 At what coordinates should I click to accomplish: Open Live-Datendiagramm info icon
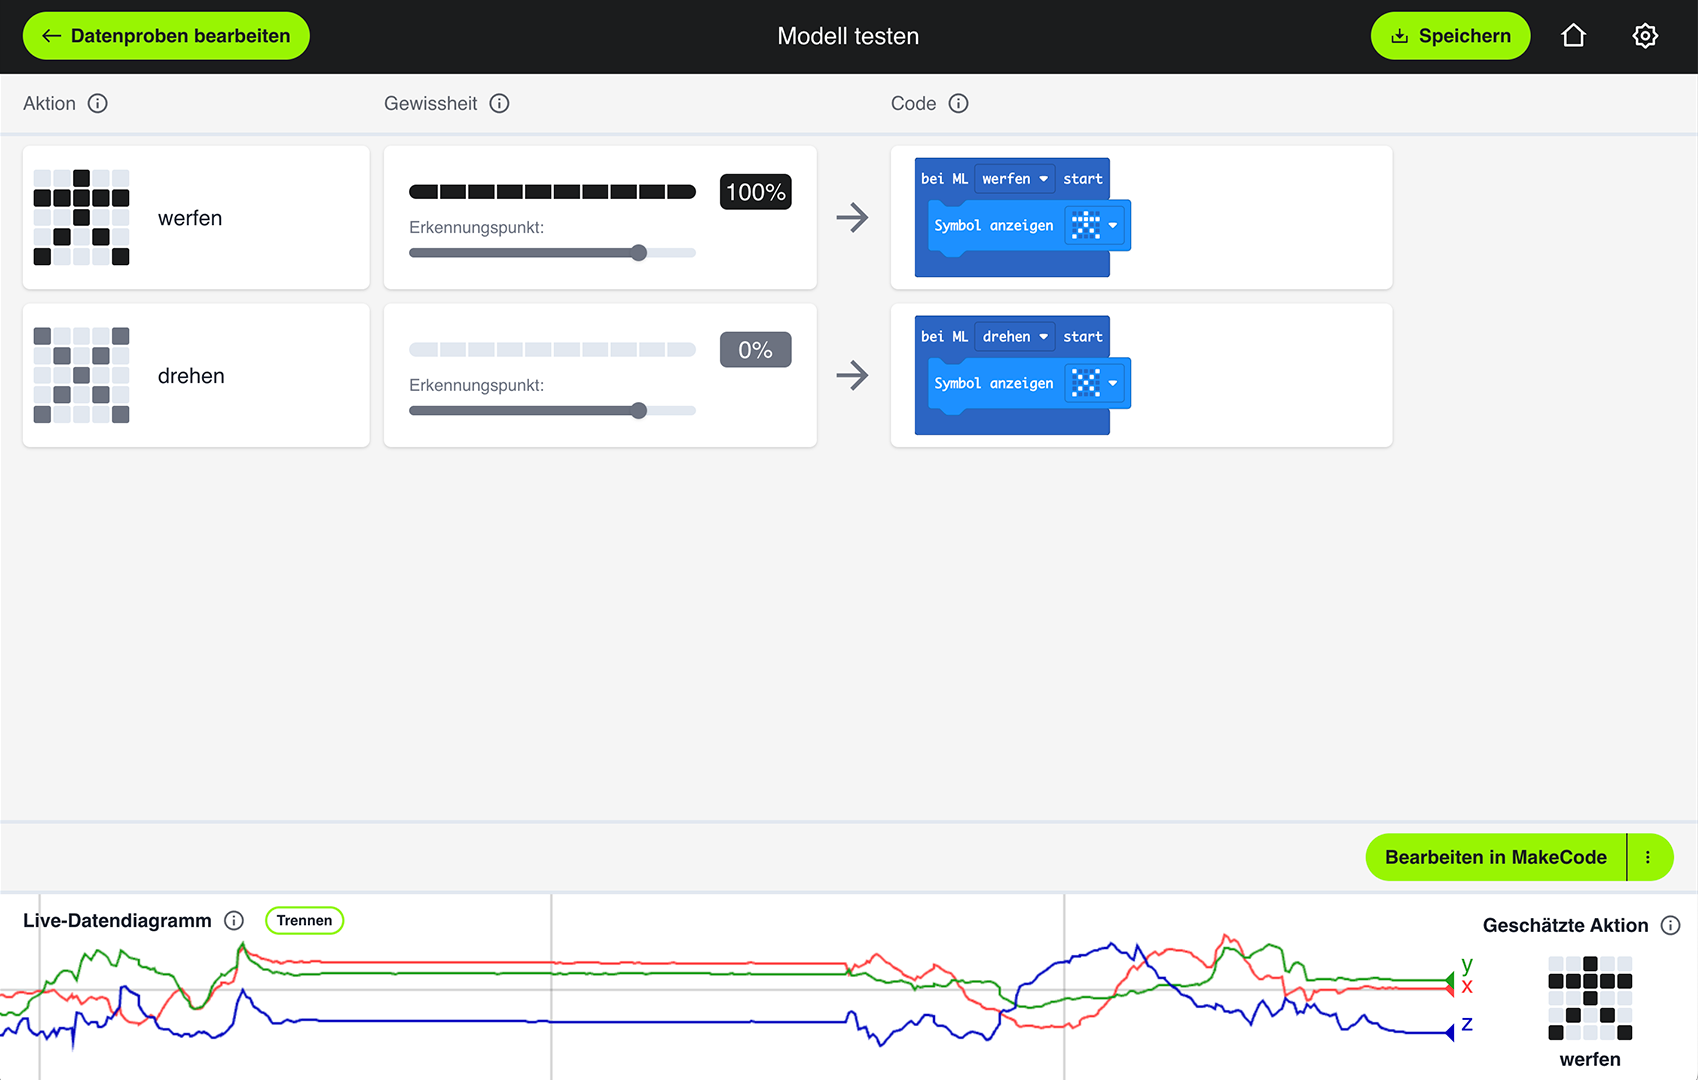point(234,921)
